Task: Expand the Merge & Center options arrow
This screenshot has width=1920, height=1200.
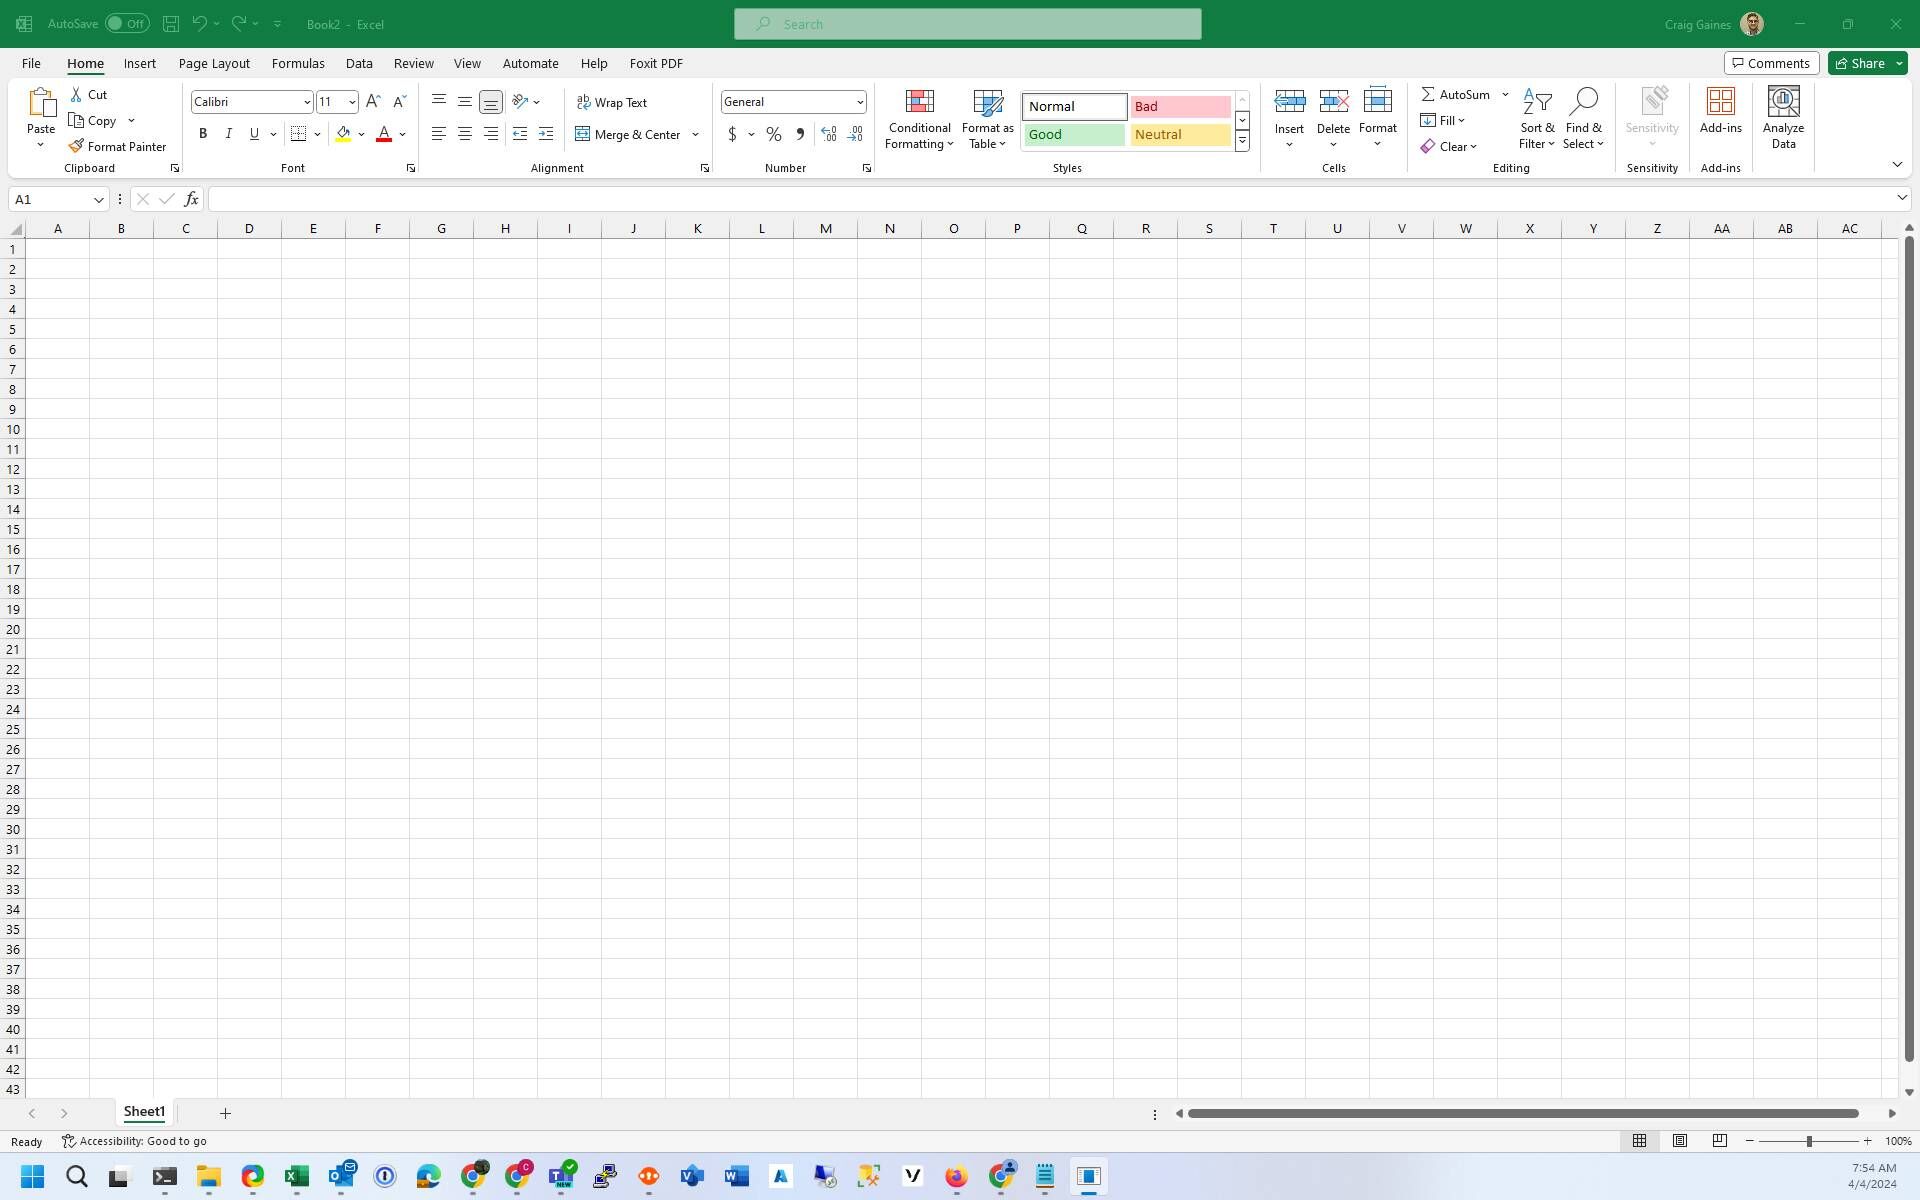Action: (x=695, y=134)
